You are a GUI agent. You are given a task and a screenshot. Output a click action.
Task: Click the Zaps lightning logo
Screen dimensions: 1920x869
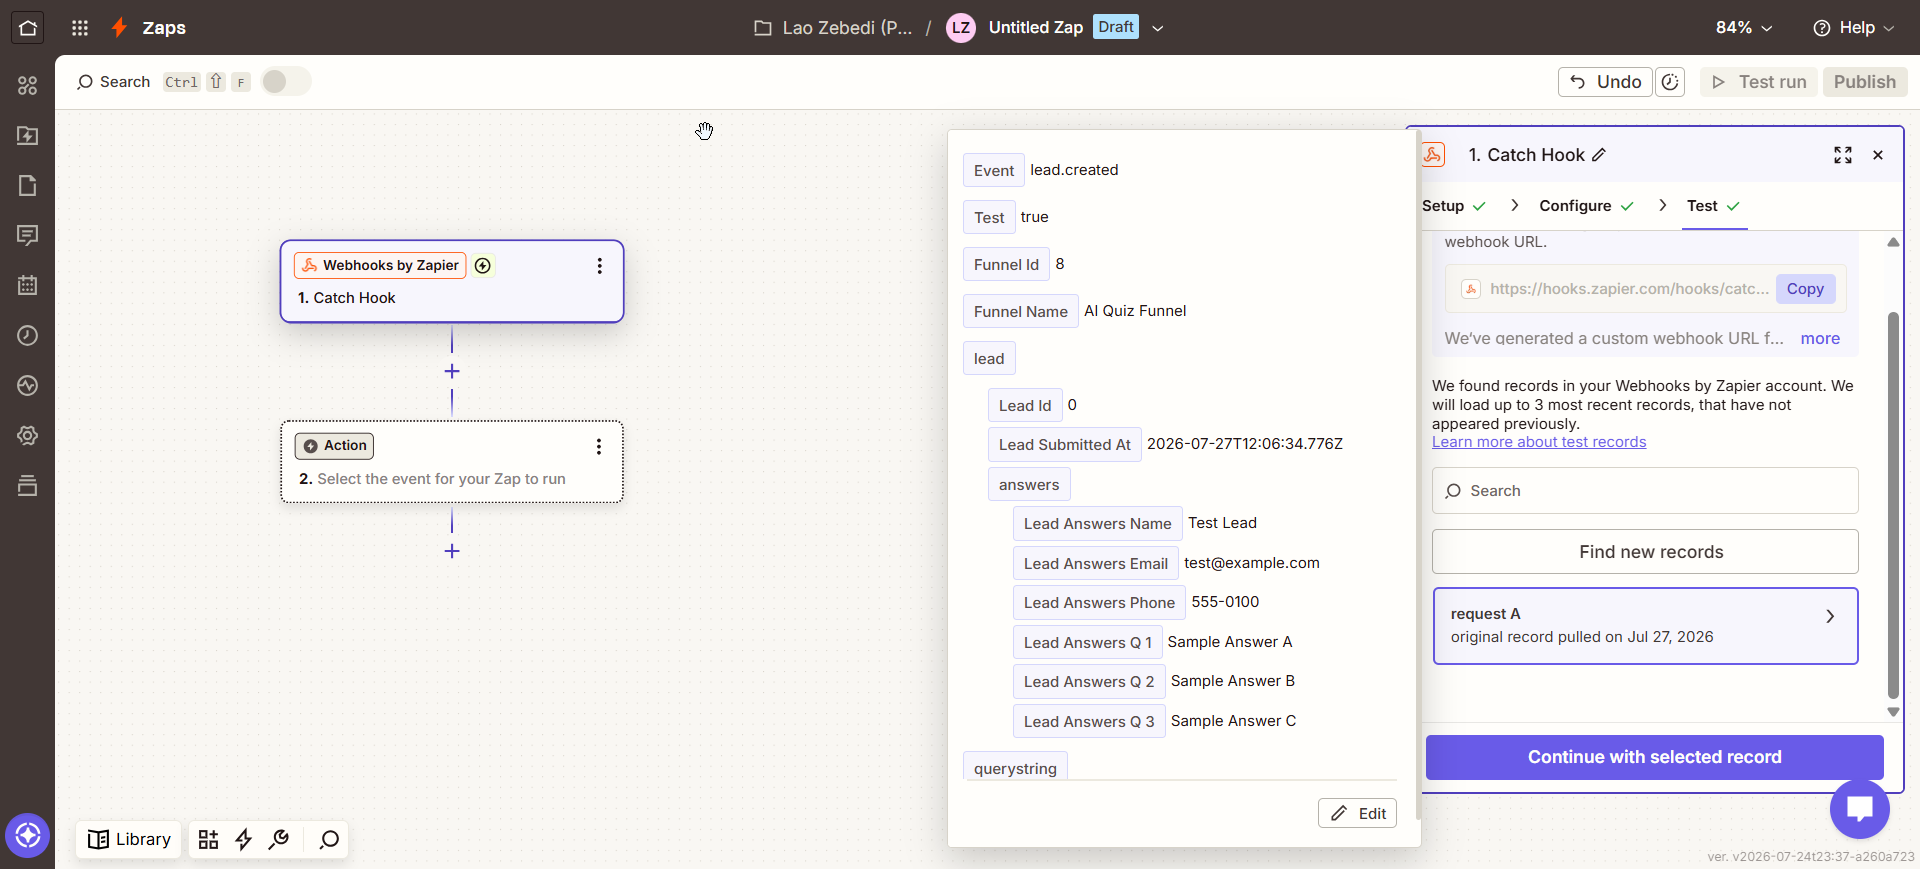click(x=119, y=28)
